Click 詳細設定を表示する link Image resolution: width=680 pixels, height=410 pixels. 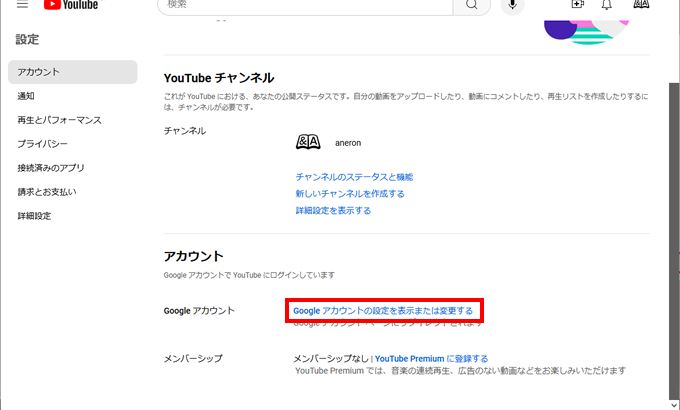point(333,210)
